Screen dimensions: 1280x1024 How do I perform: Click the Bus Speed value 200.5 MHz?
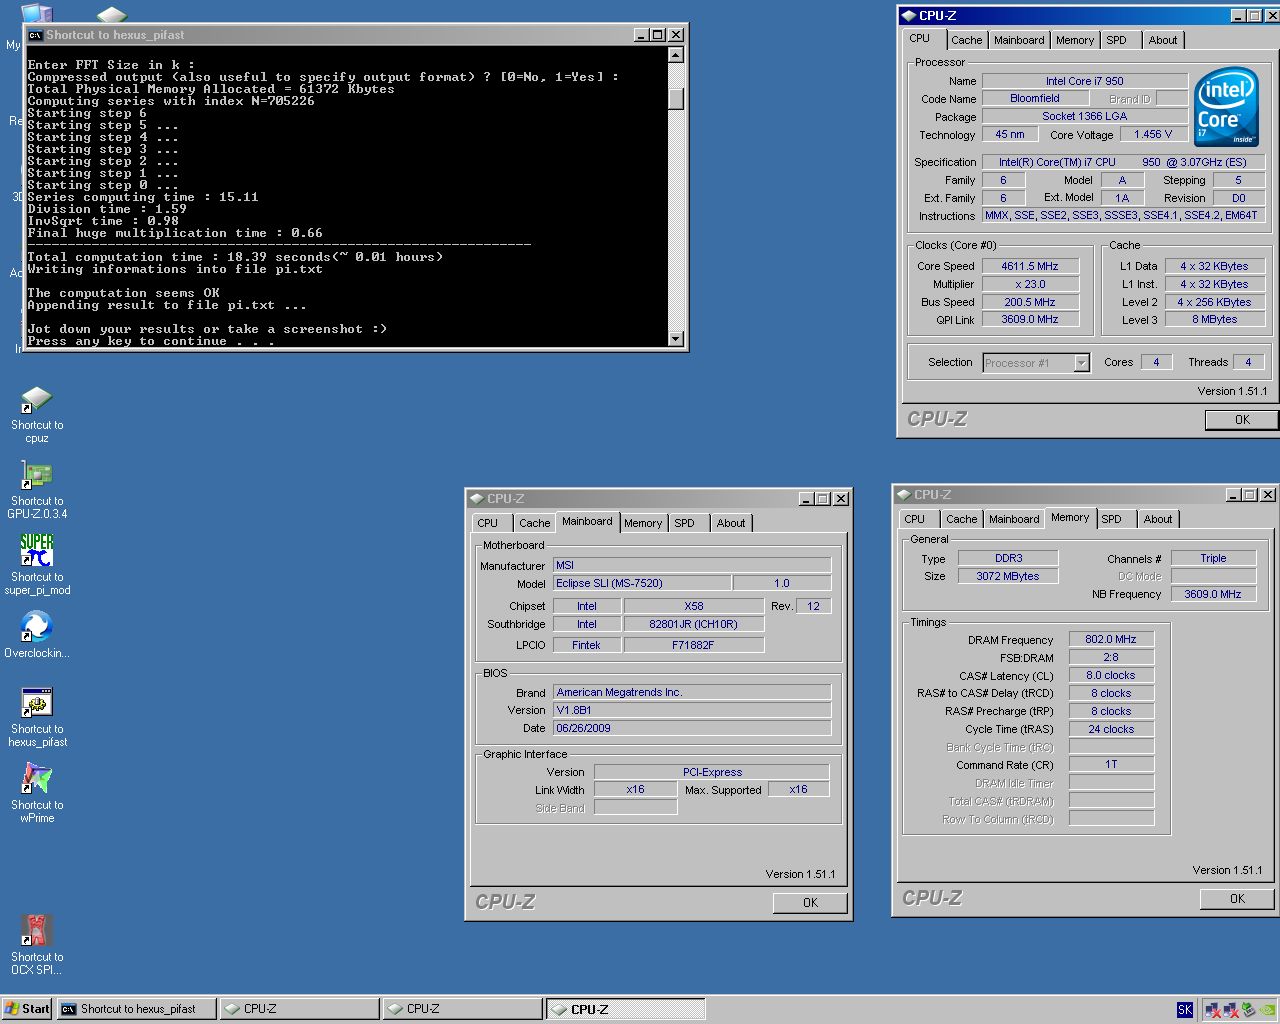(1029, 302)
